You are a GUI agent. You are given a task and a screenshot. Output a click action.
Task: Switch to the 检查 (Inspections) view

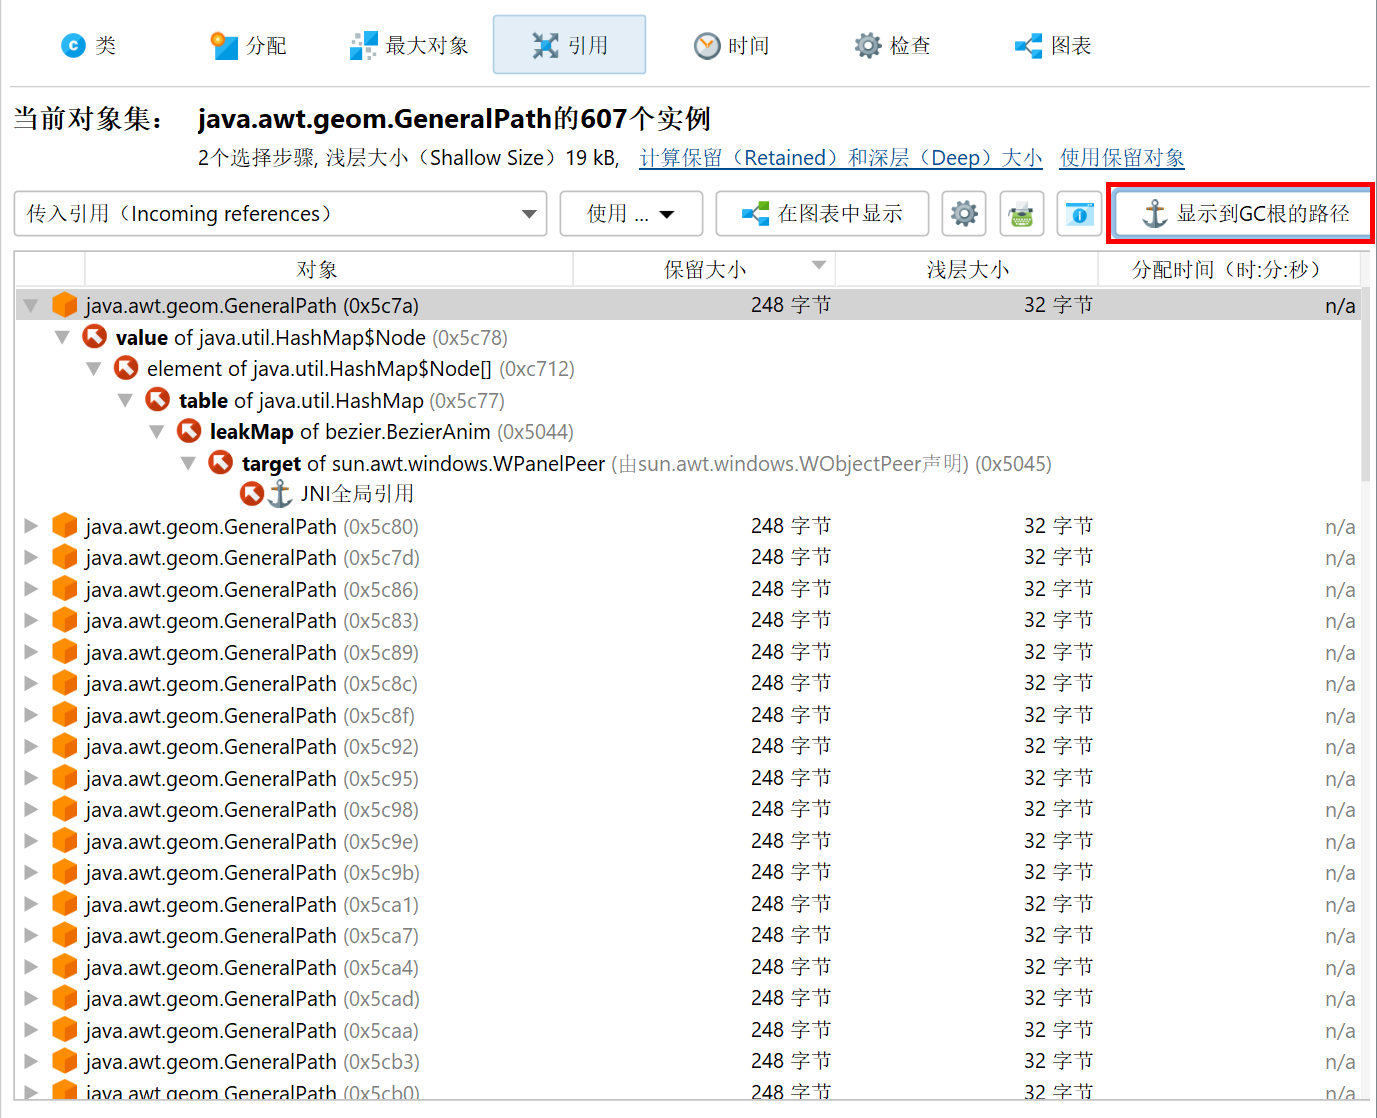point(892,46)
